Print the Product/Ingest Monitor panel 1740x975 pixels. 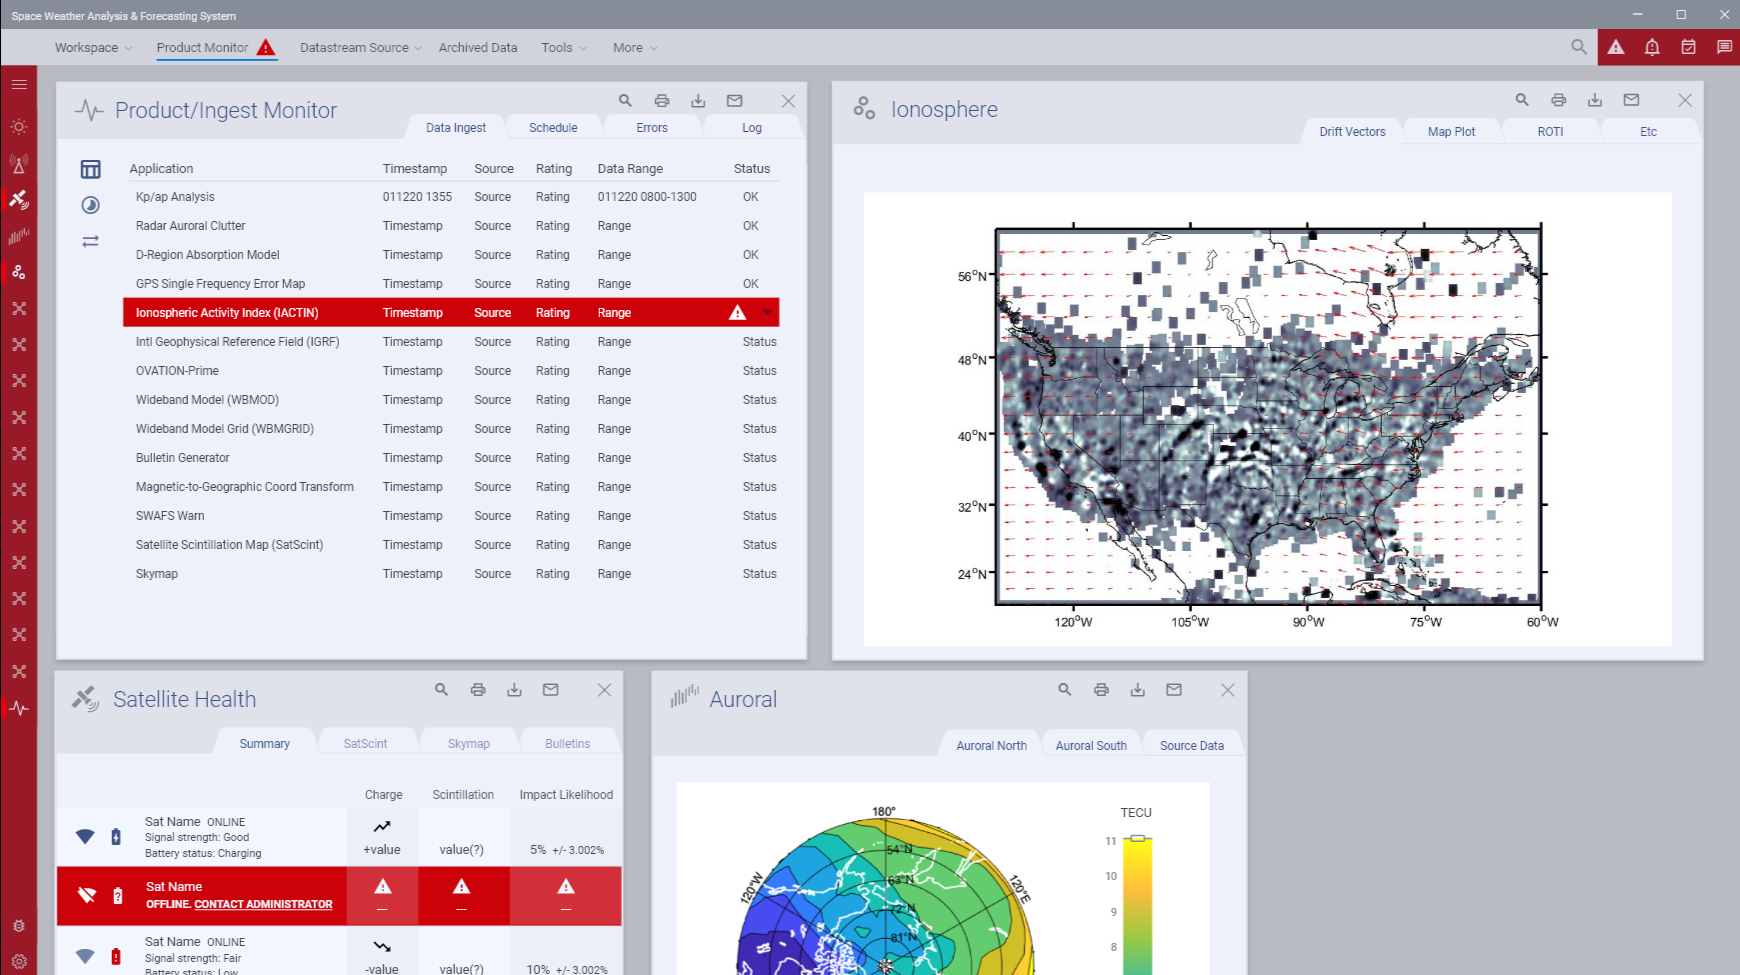[x=662, y=101]
